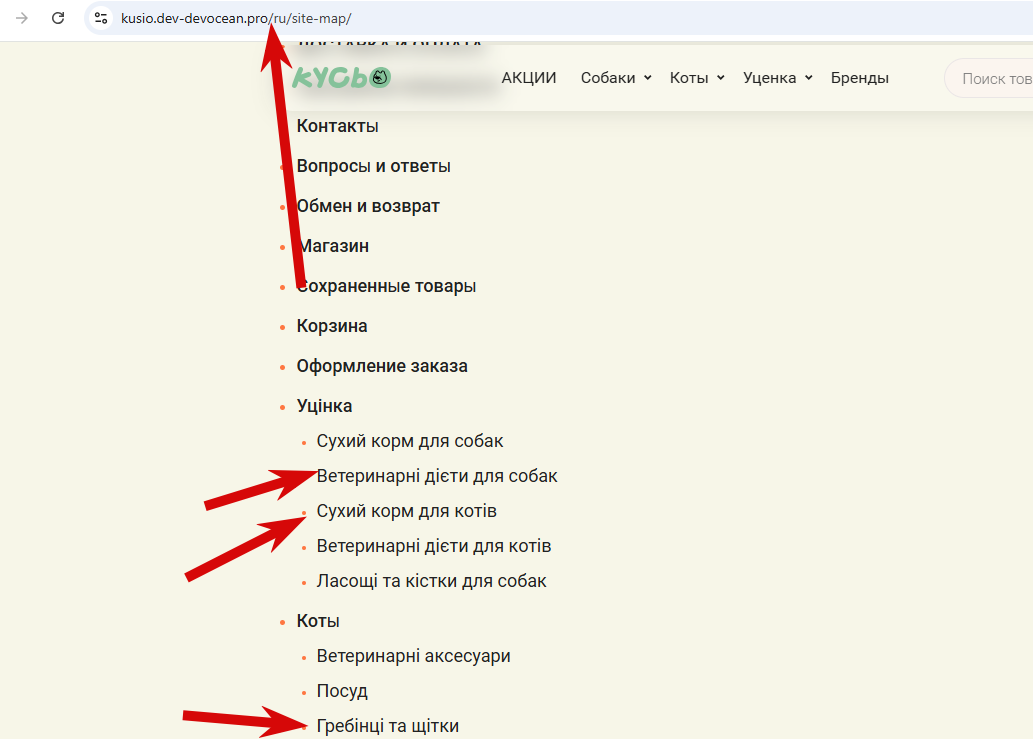Open Ветеринарні аксесуари link

pos(413,656)
